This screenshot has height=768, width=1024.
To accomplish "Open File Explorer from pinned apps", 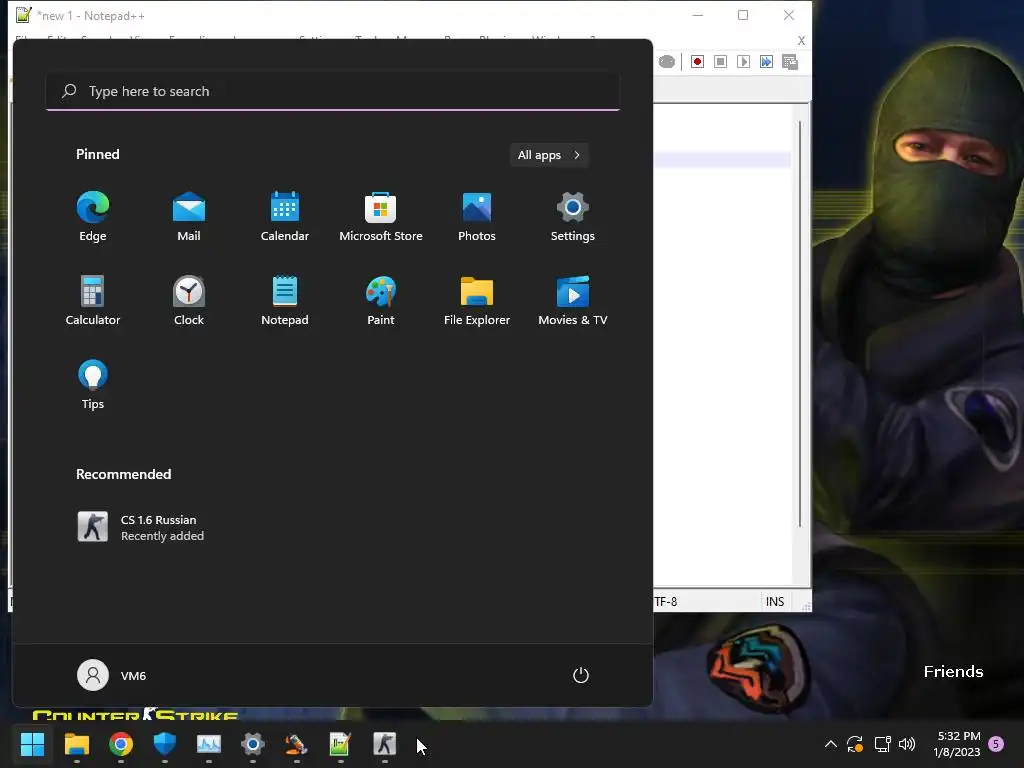I will coord(477,300).
